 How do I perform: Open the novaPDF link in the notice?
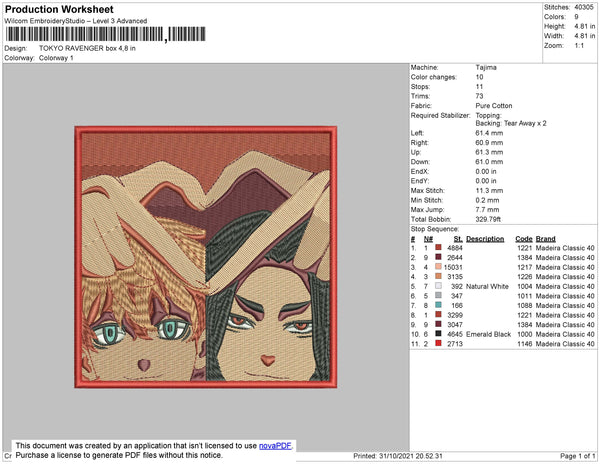276,446
